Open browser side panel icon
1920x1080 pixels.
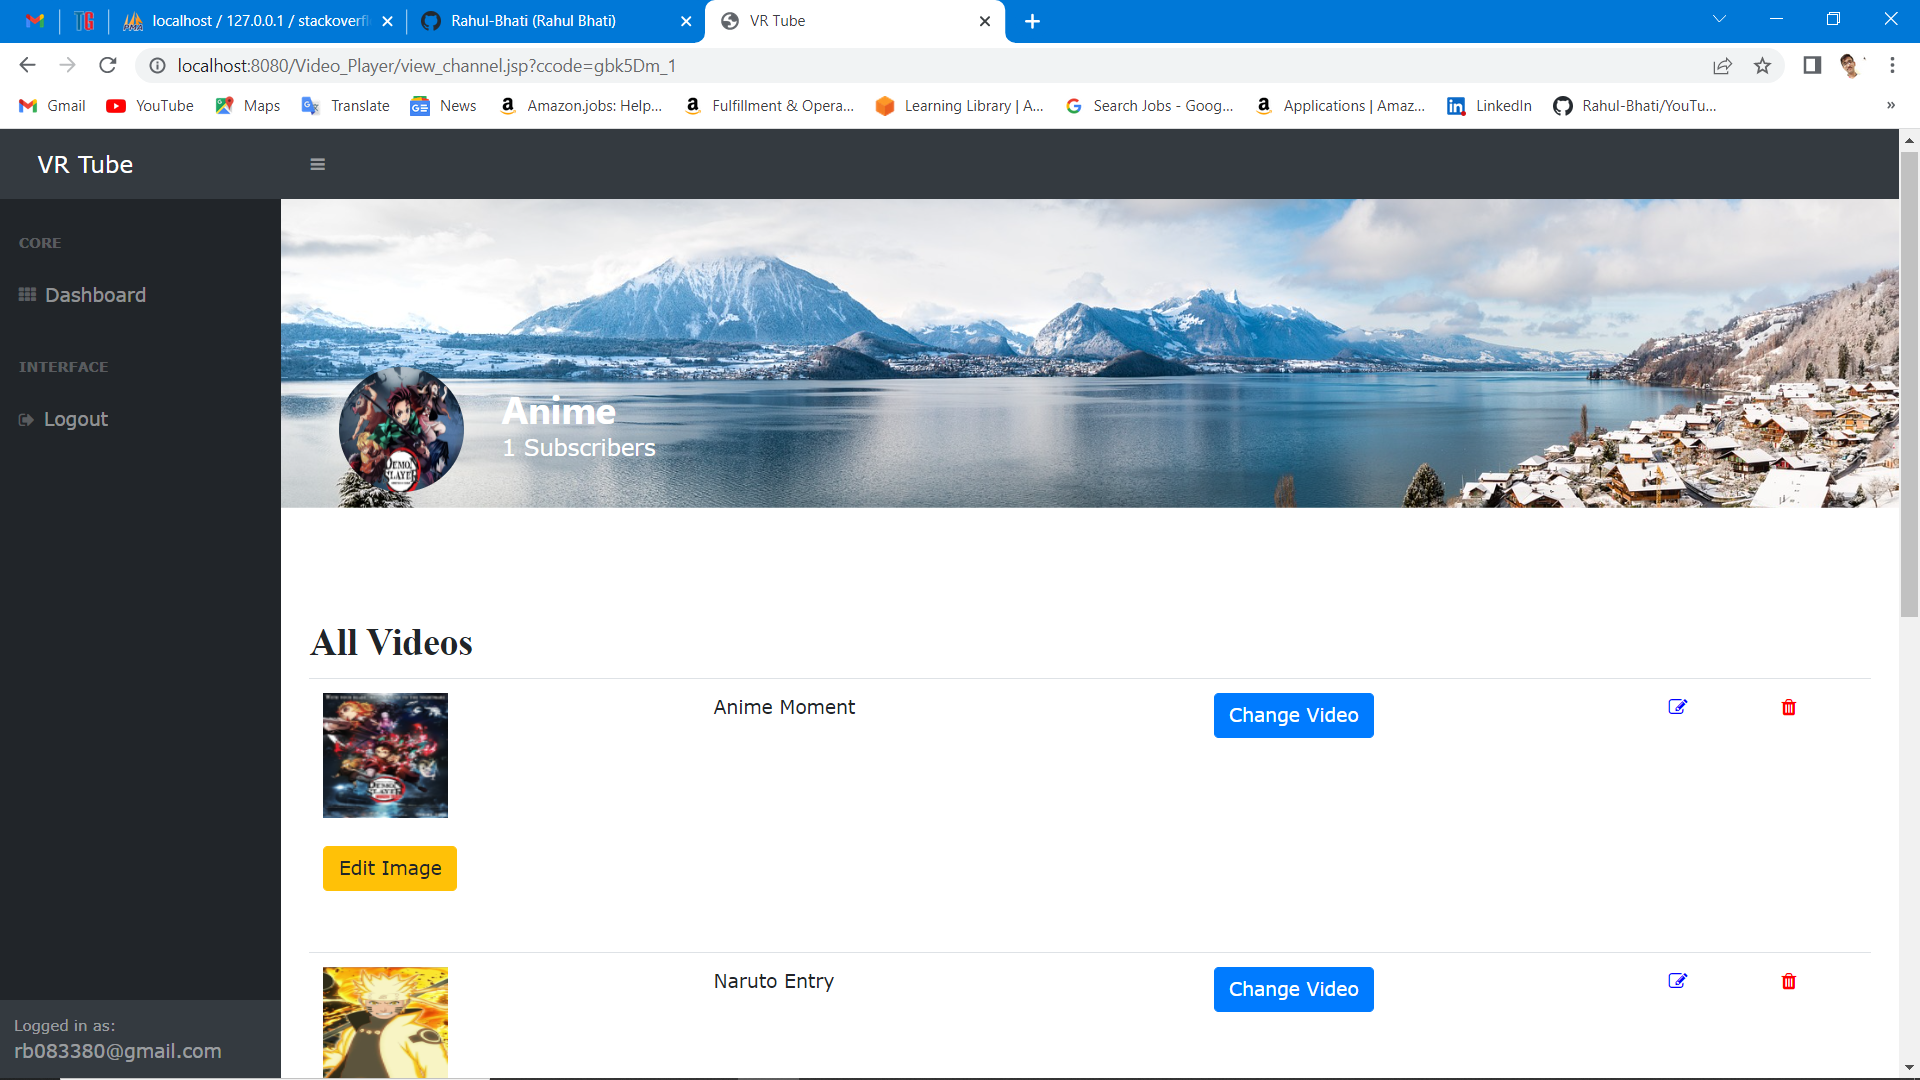tap(1812, 66)
